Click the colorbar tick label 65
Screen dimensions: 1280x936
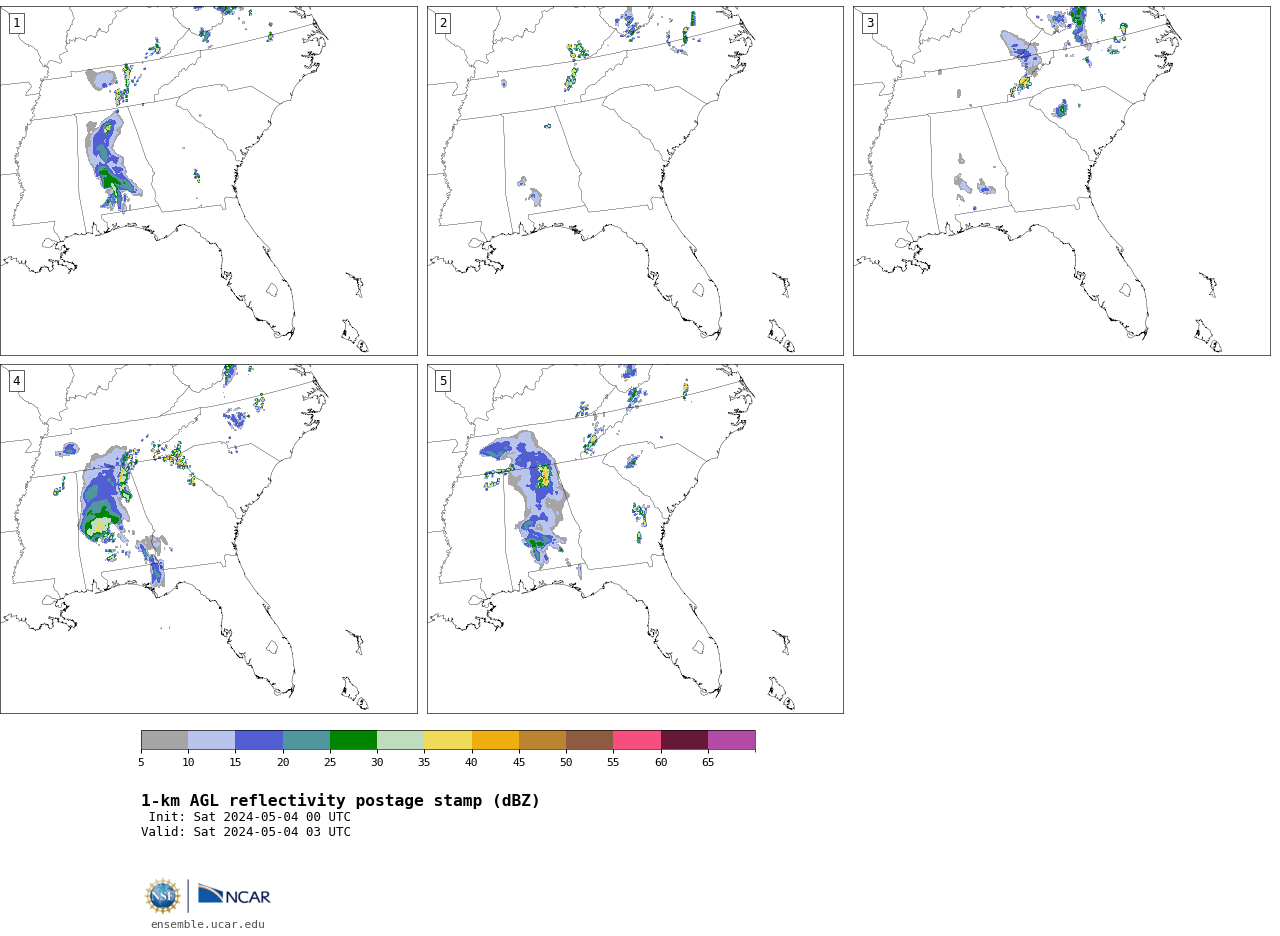708,762
